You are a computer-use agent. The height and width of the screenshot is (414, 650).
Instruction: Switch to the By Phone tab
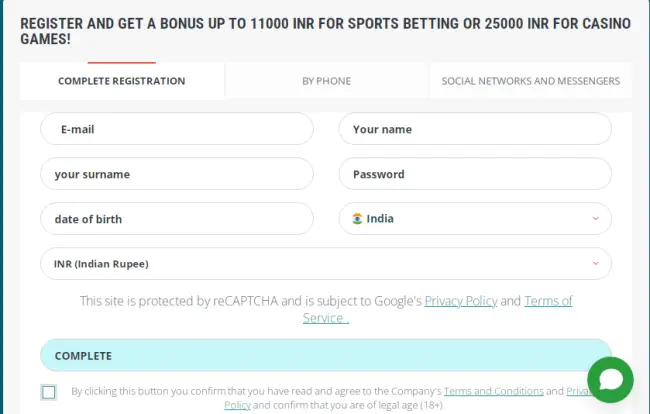tap(326, 81)
